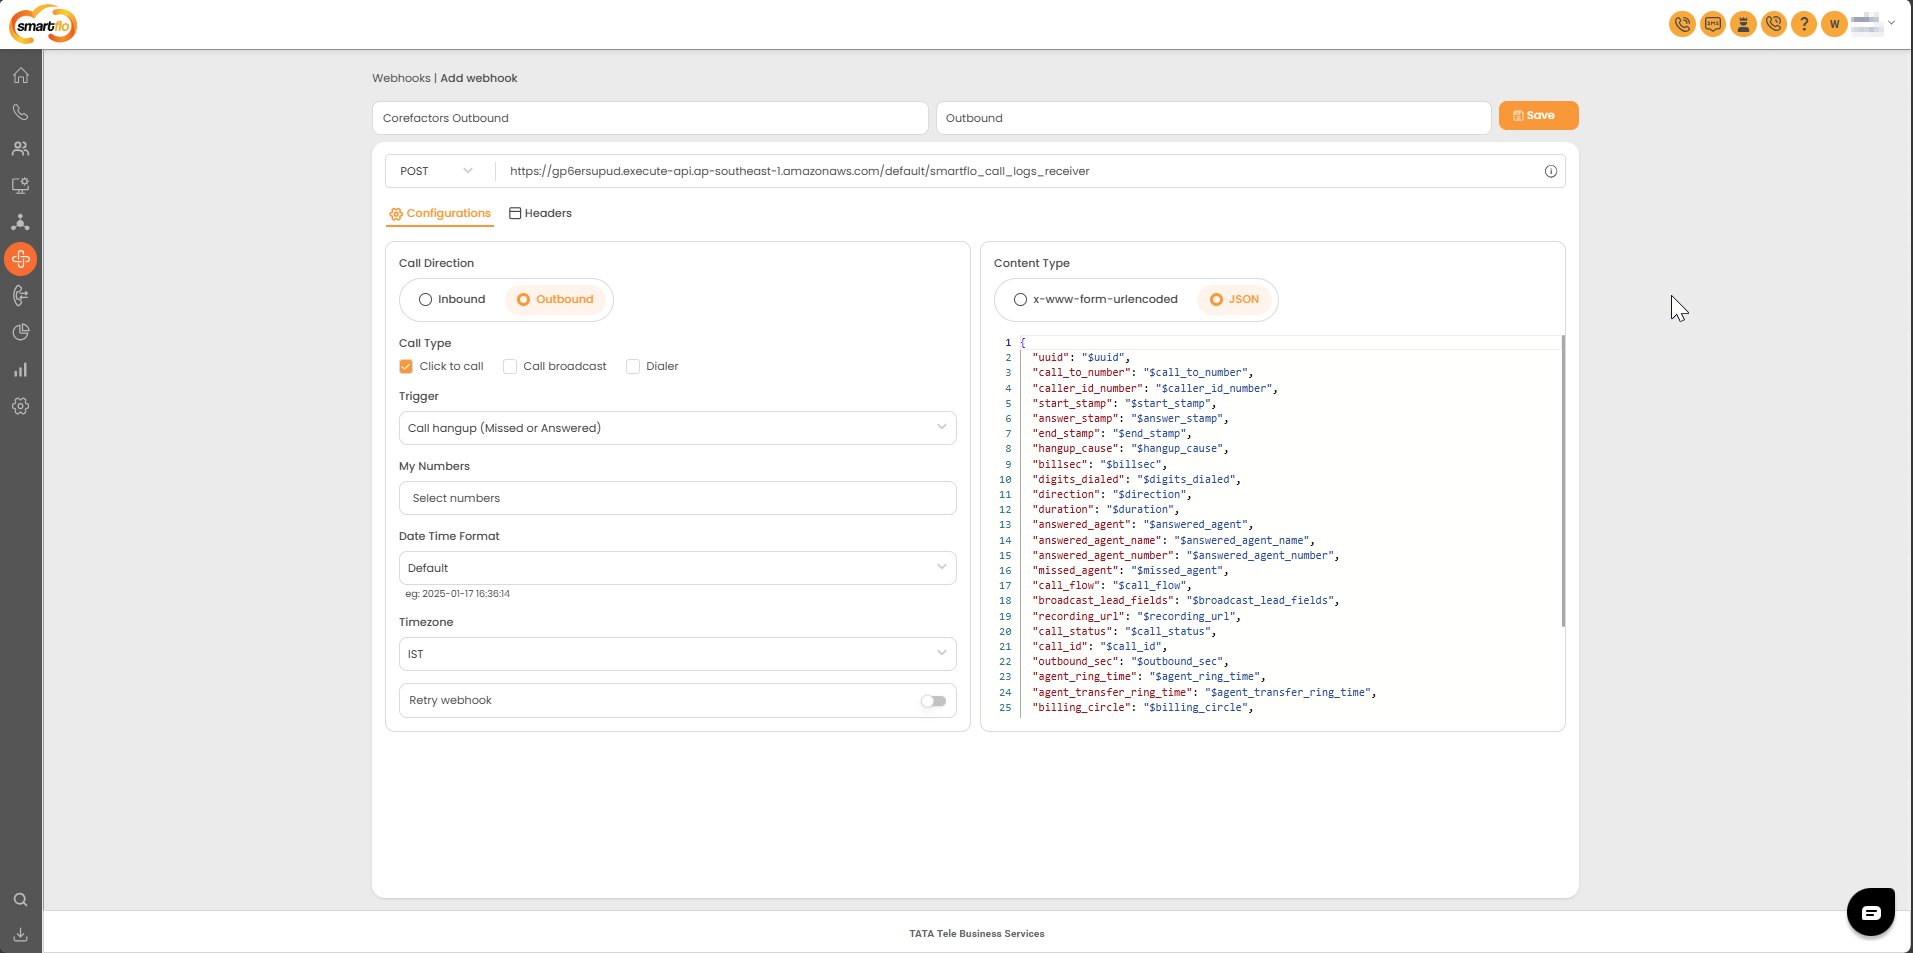This screenshot has height=953, width=1913.
Task: Uncheck the Click to call checkbox
Action: coord(406,366)
